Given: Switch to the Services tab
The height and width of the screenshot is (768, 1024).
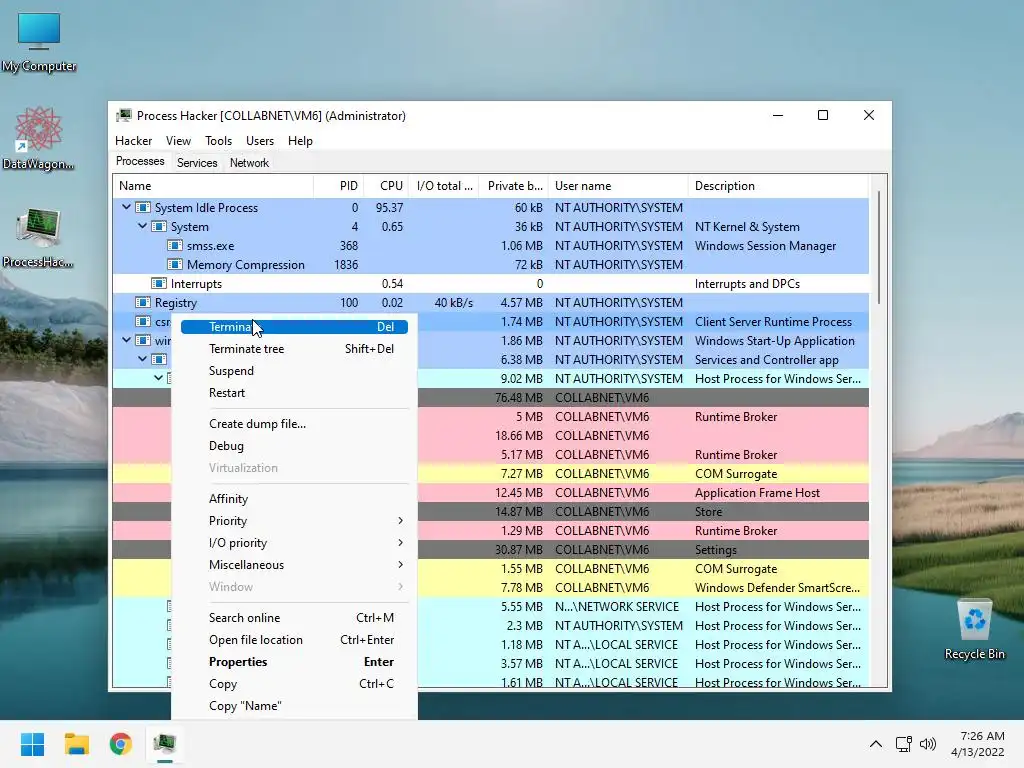Looking at the screenshot, I should click(x=197, y=163).
